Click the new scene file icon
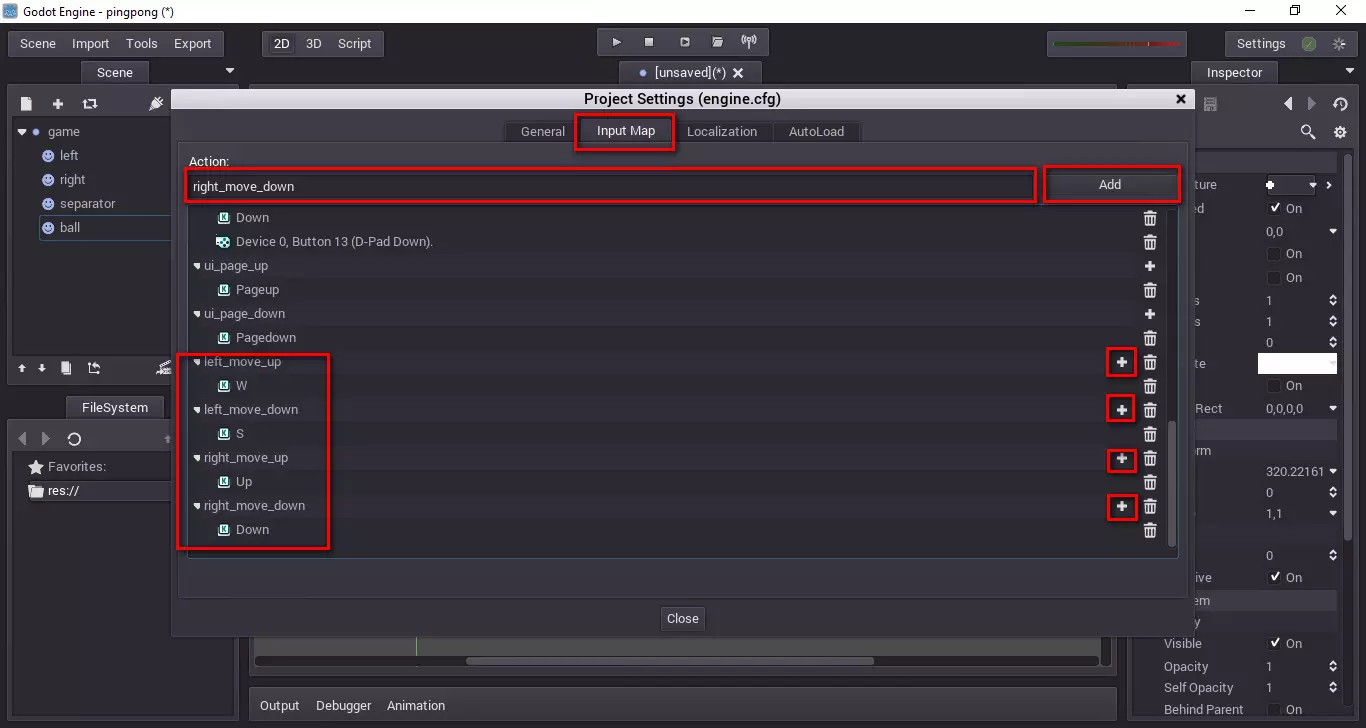The width and height of the screenshot is (1366, 728). [x=27, y=104]
